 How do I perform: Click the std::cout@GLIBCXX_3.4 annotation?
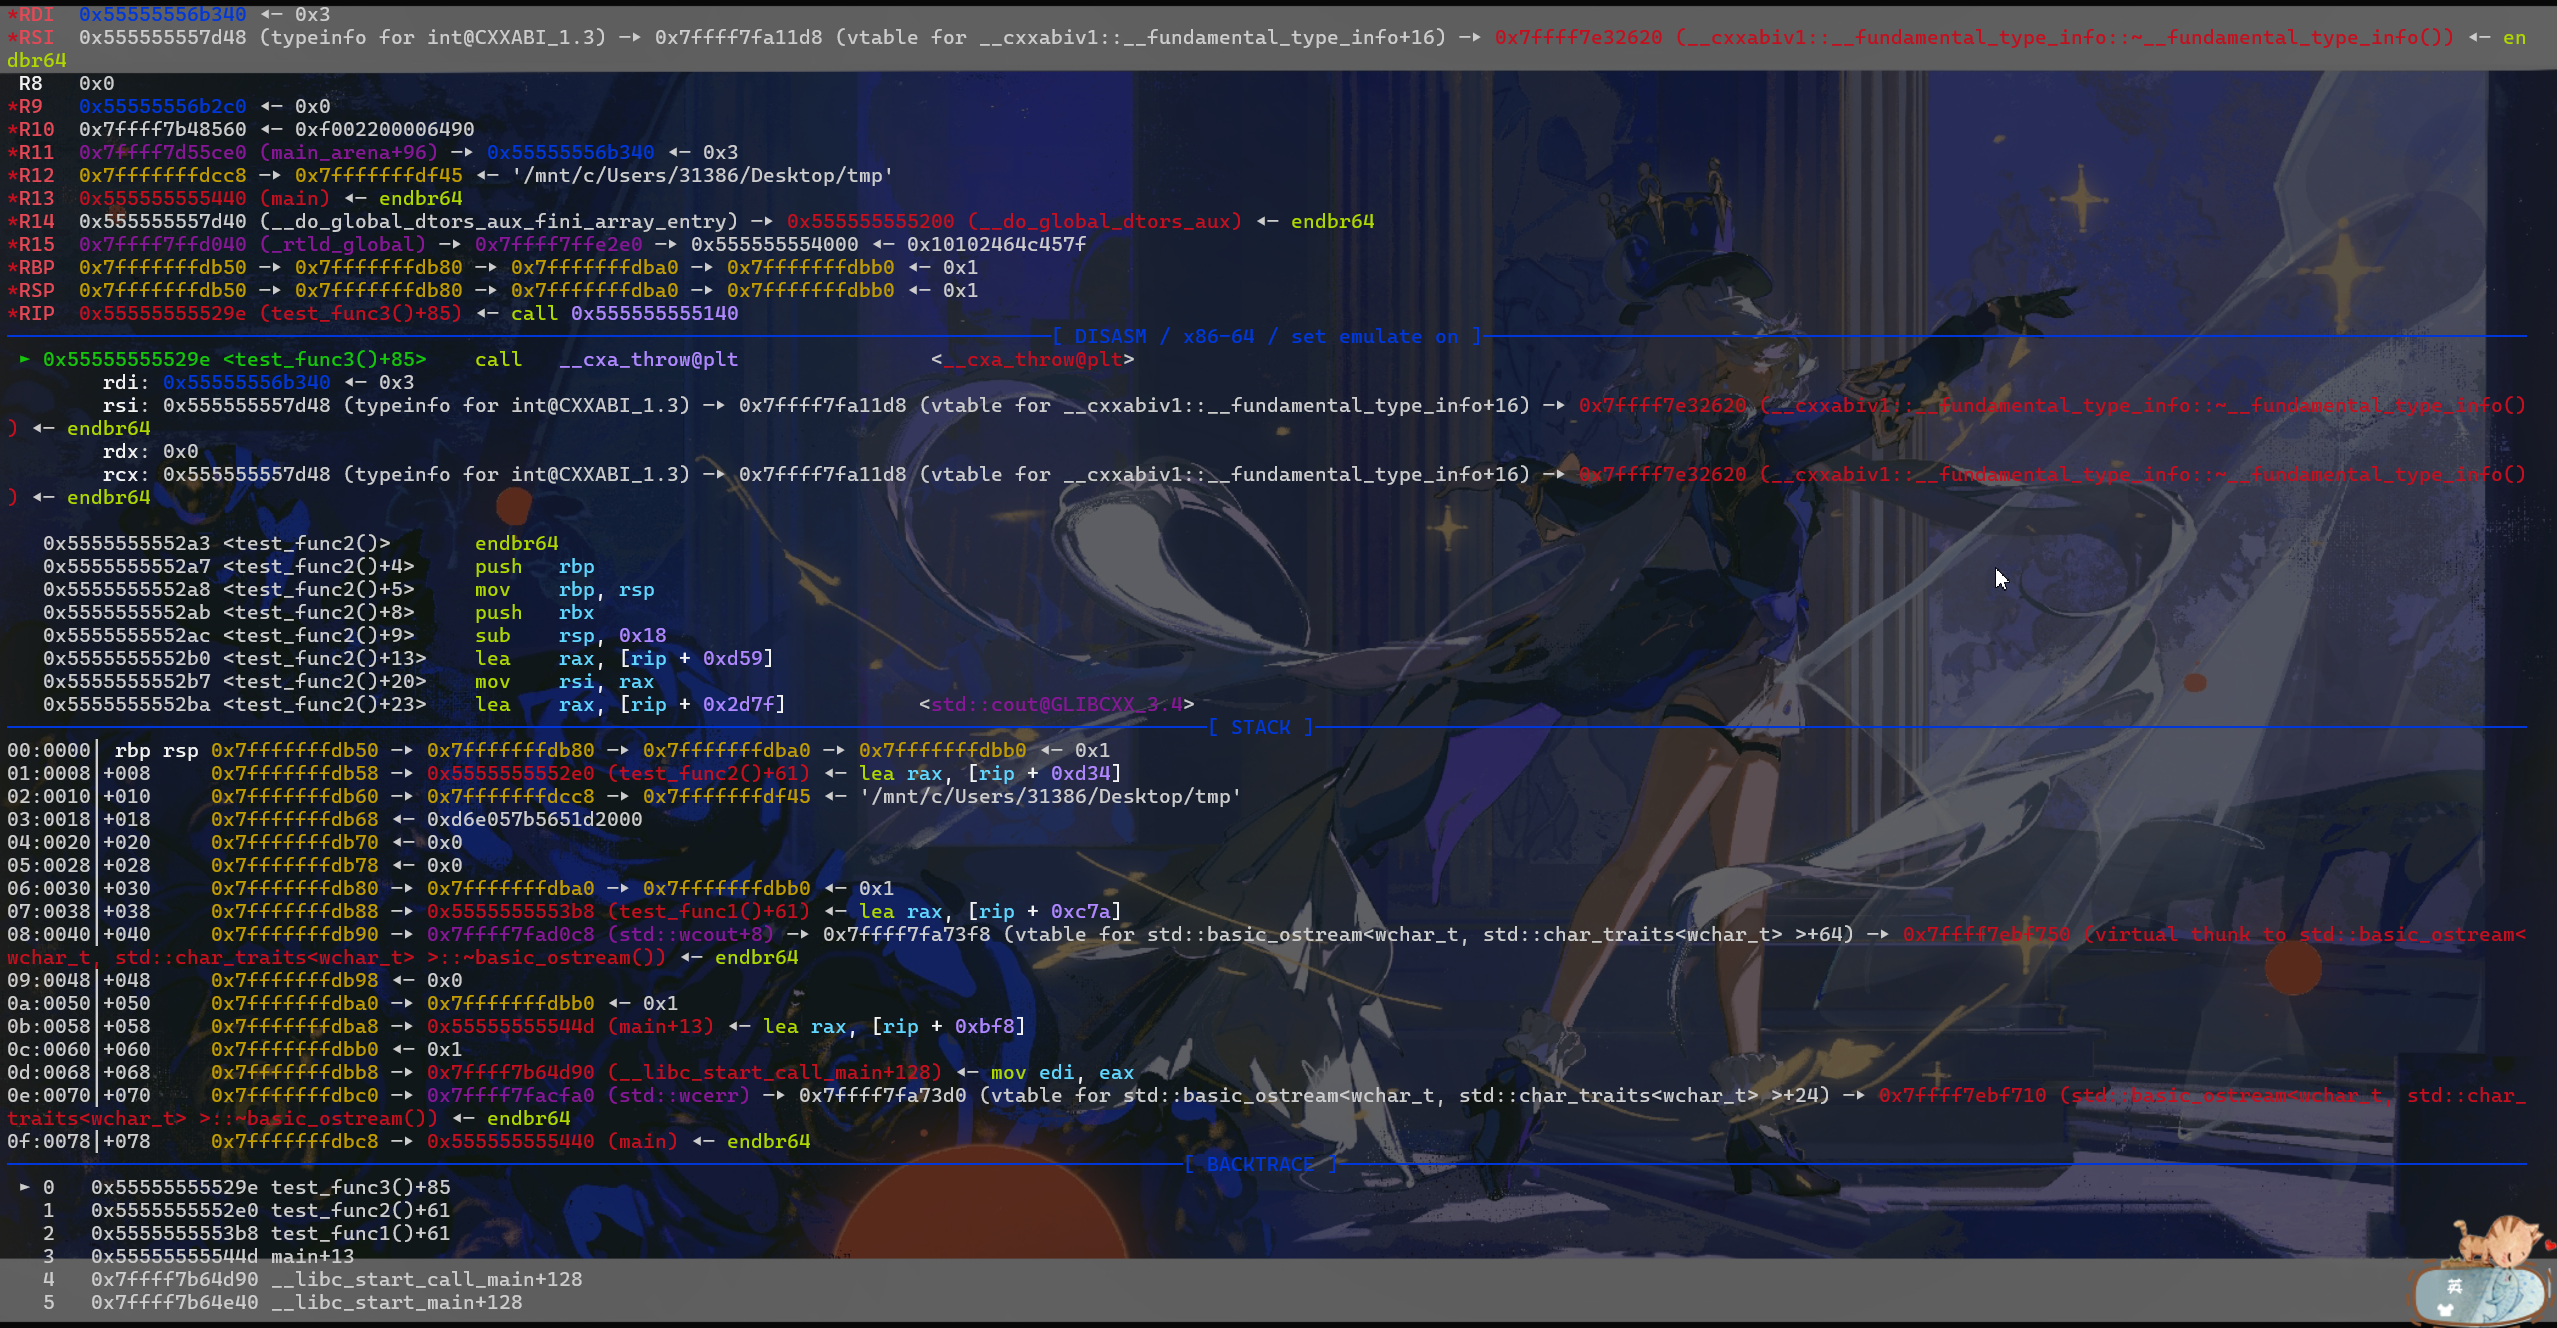[1056, 704]
